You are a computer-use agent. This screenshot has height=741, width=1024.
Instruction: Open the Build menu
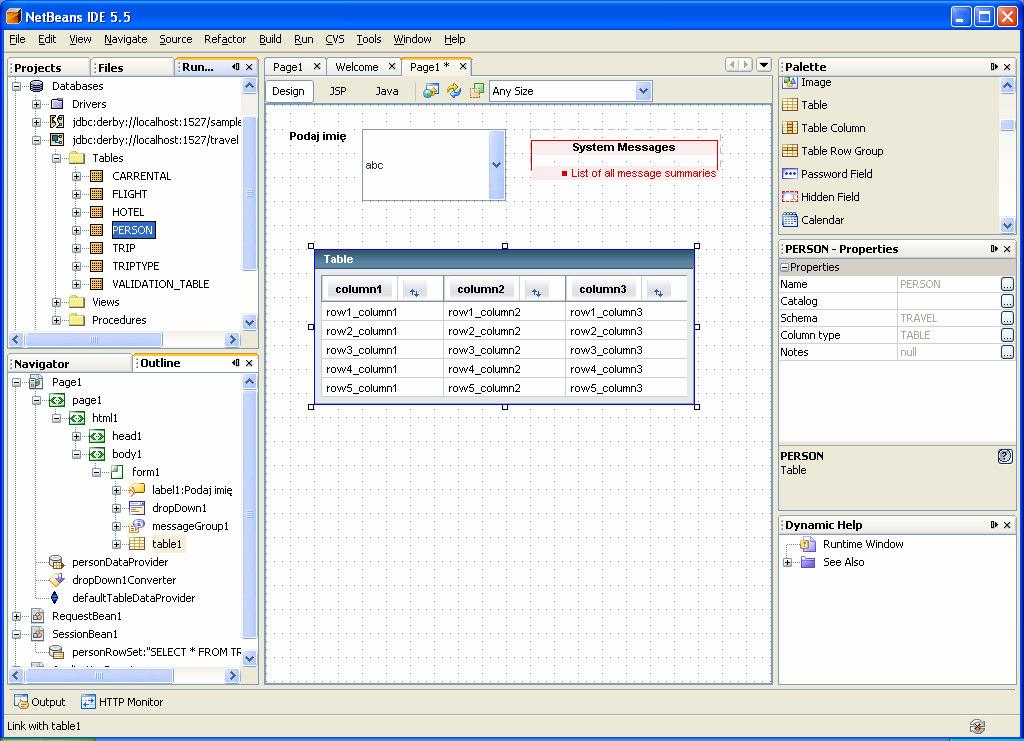(270, 39)
